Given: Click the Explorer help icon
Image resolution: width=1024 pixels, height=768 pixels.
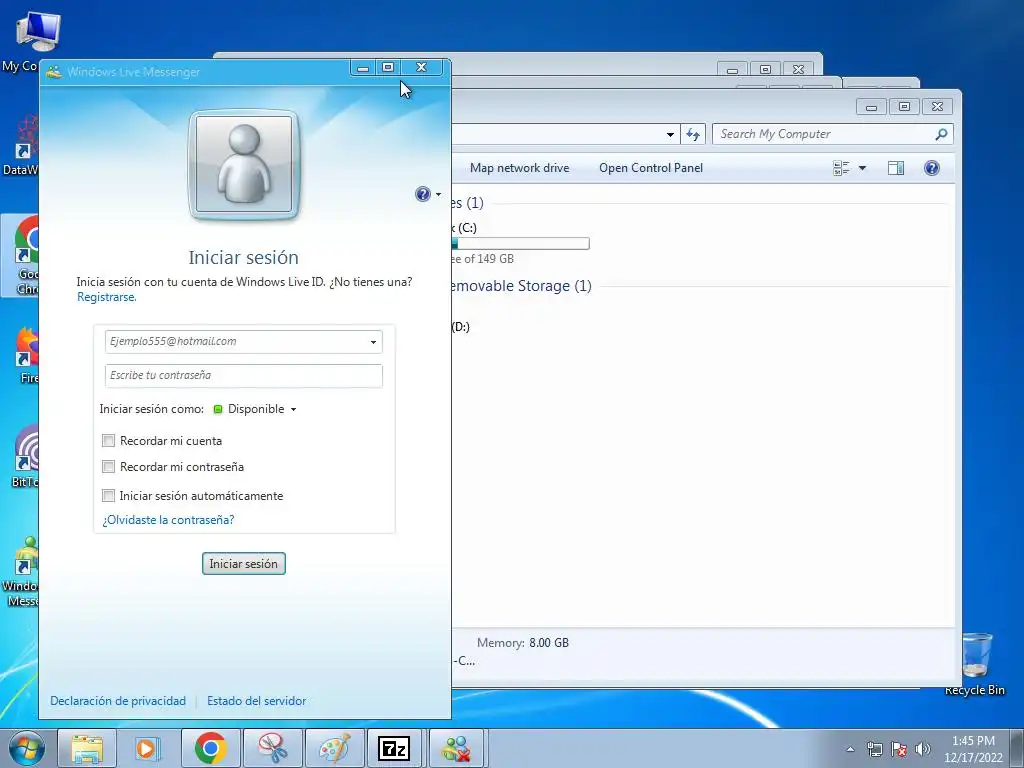Looking at the screenshot, I should (x=932, y=168).
